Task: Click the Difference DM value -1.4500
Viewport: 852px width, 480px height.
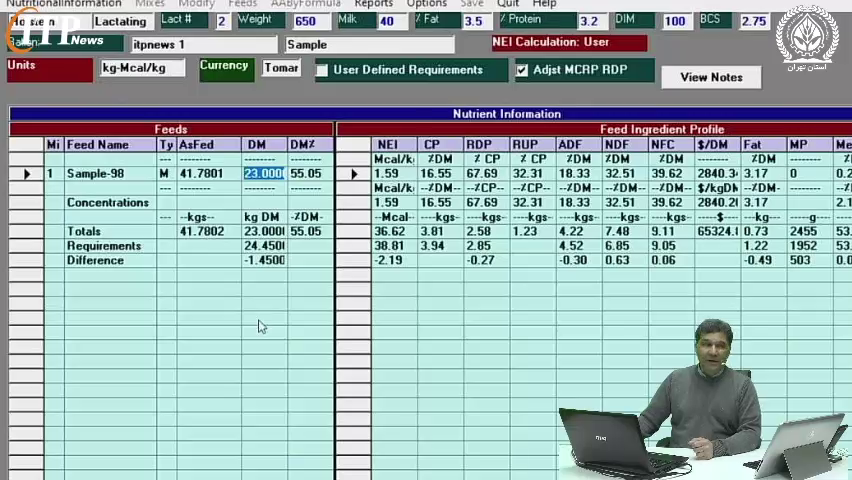Action: (x=264, y=260)
